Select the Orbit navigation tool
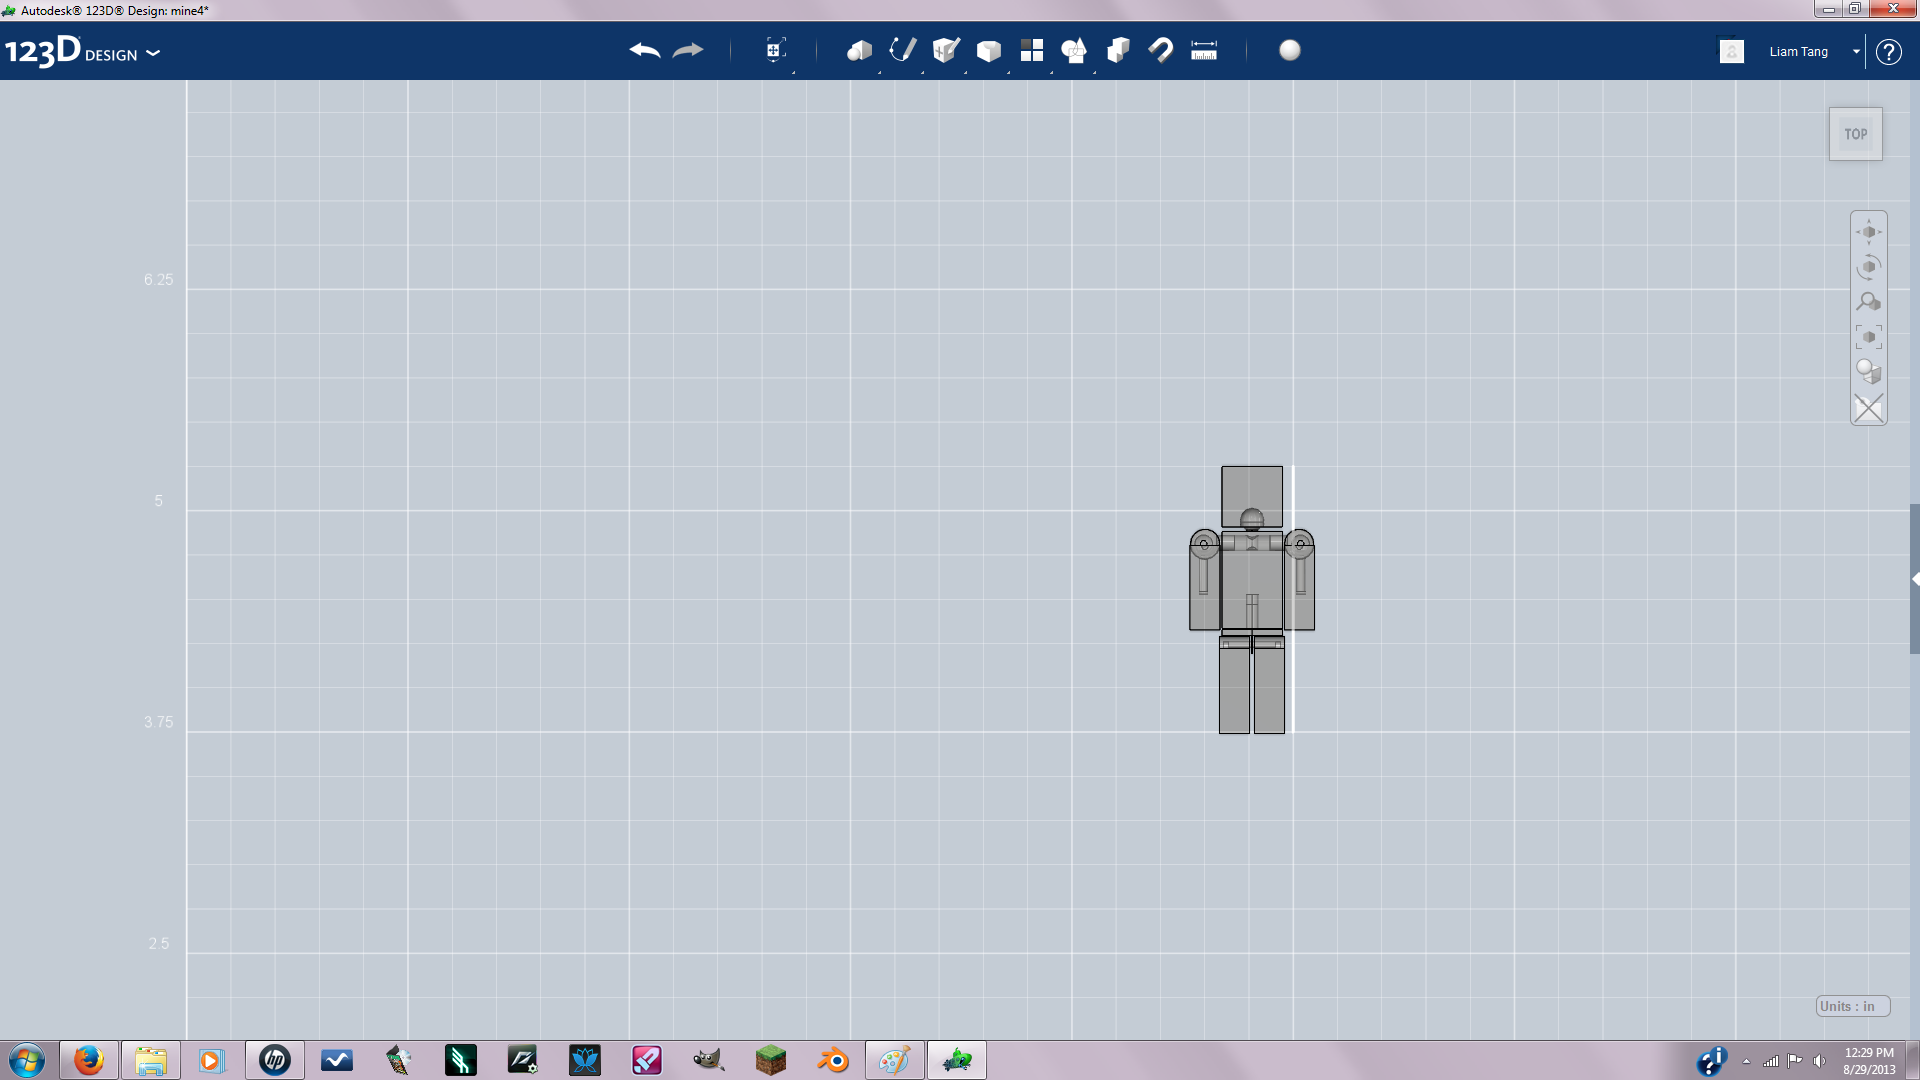 point(1869,267)
